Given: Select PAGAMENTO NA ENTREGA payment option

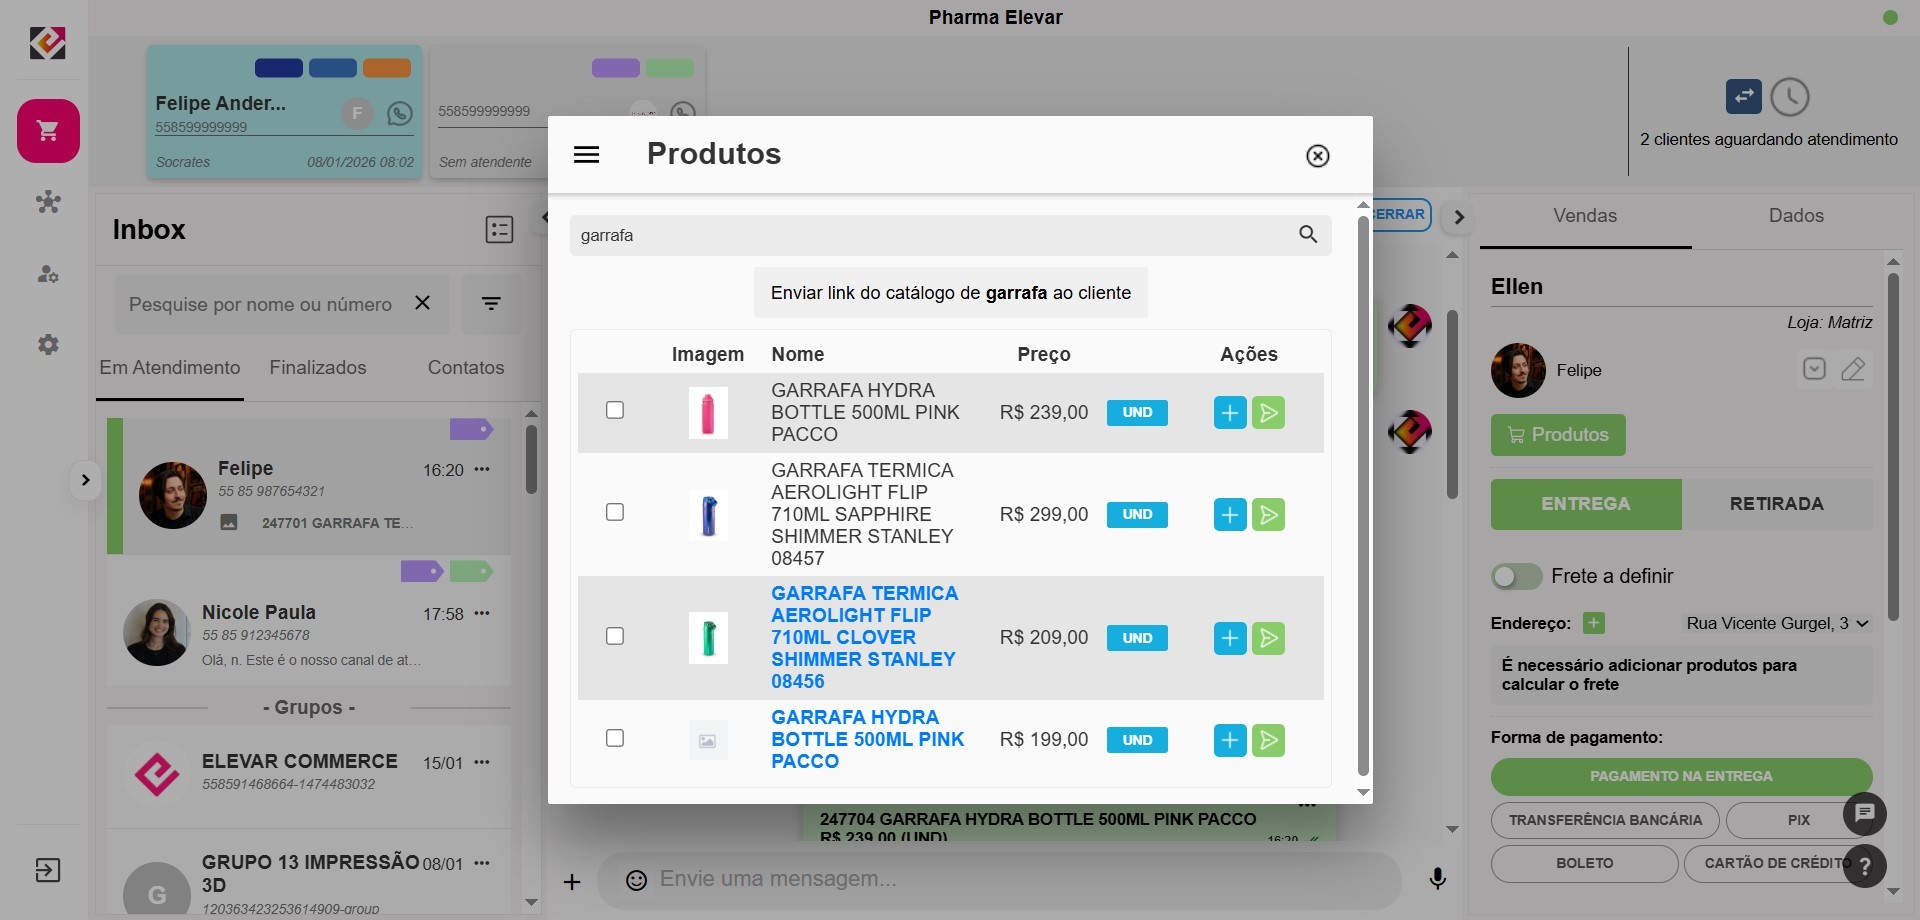Looking at the screenshot, I should click(1681, 776).
